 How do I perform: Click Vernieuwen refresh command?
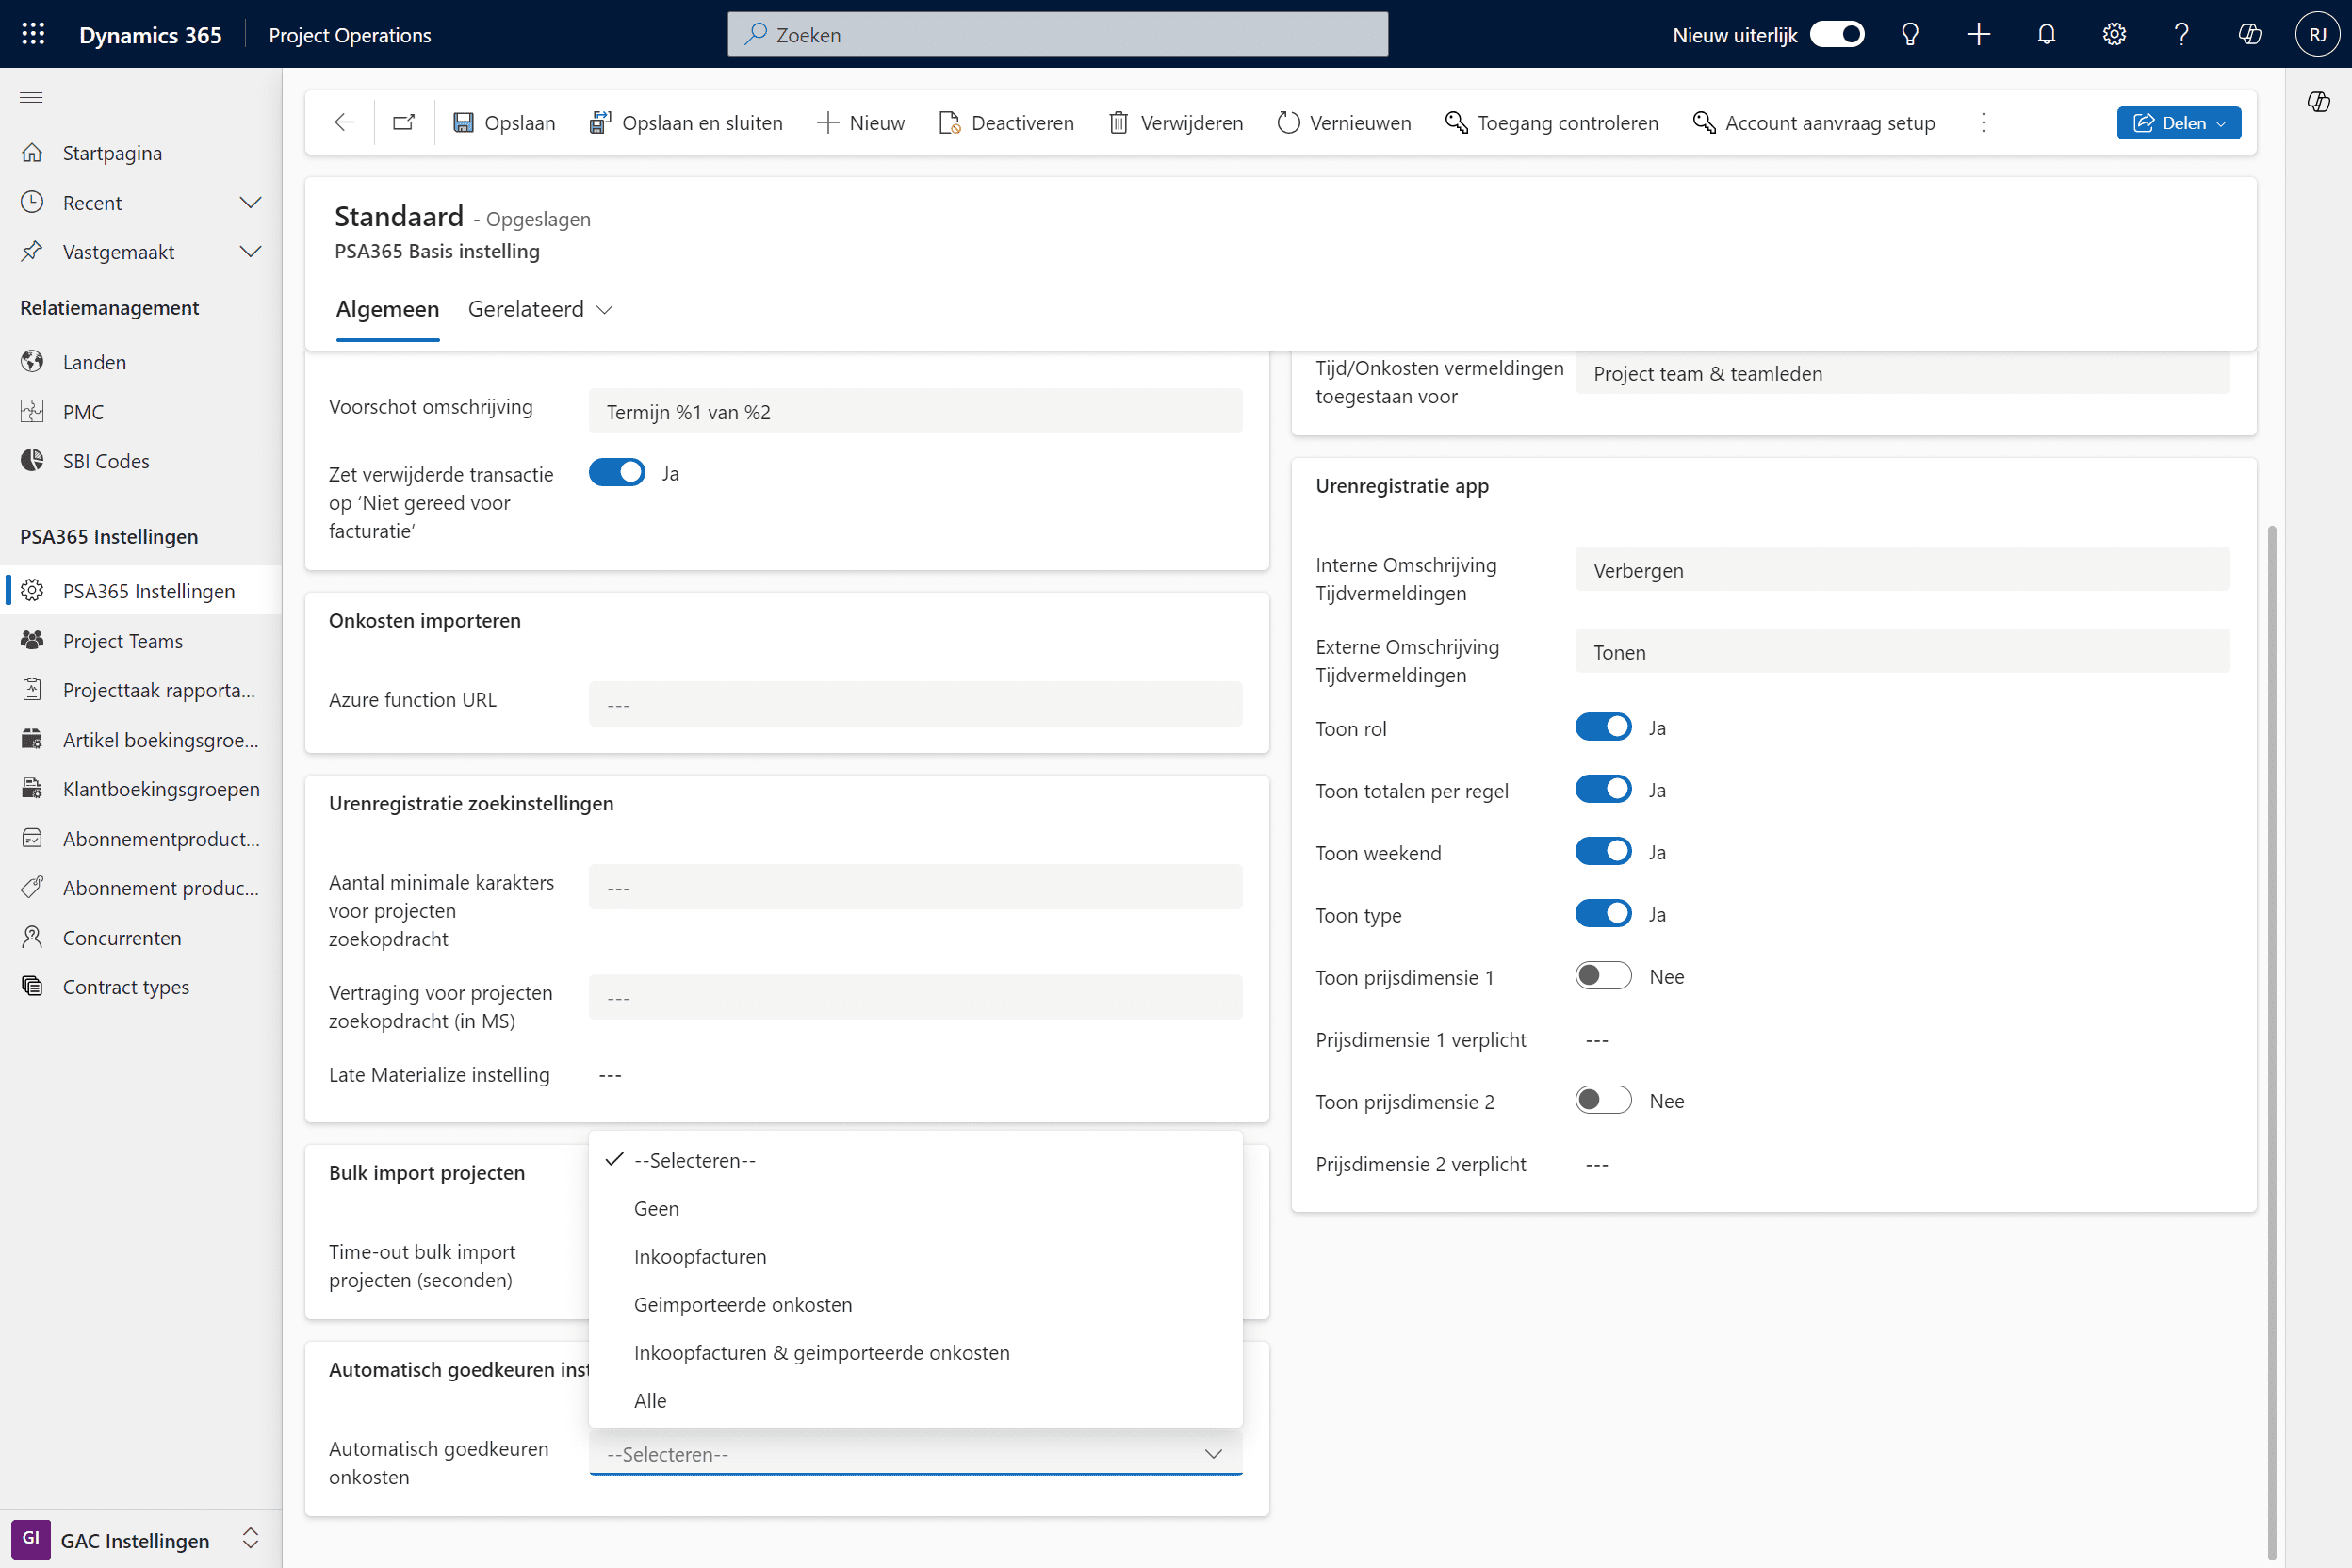[x=1344, y=122]
